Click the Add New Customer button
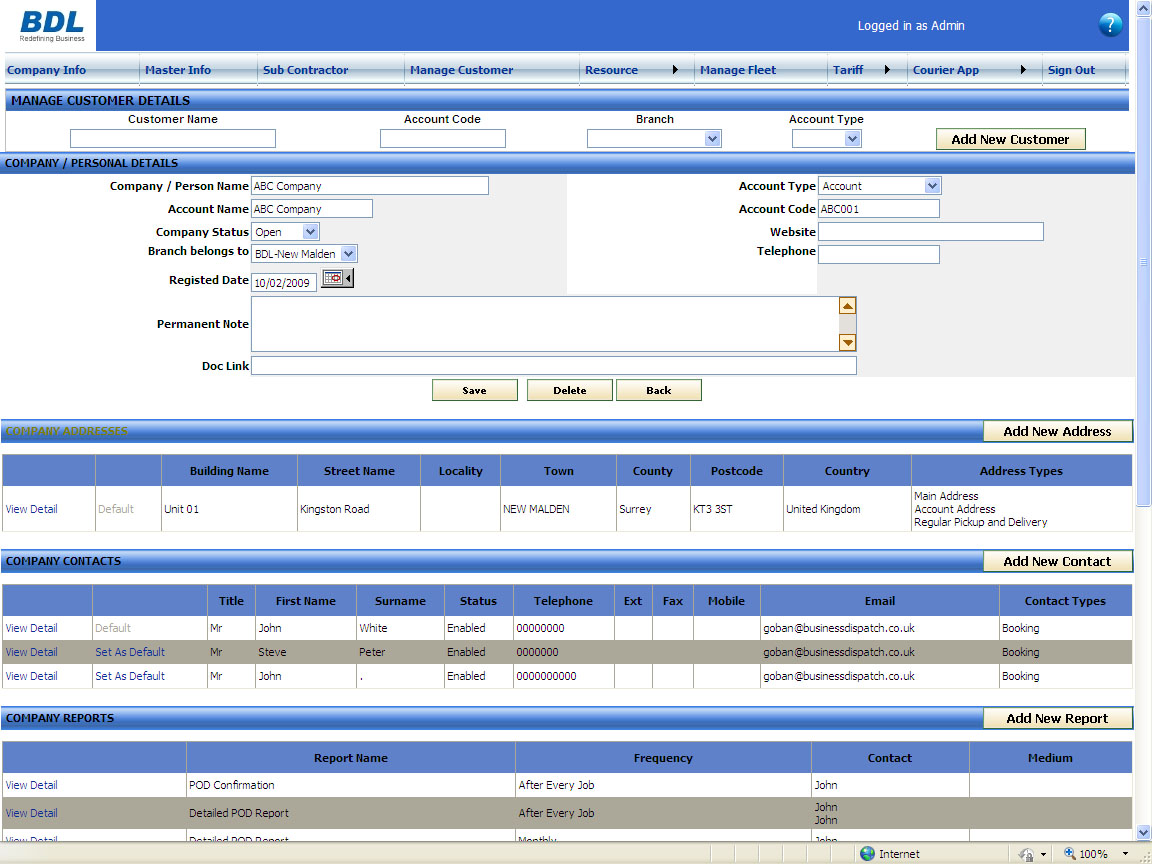 point(1010,139)
